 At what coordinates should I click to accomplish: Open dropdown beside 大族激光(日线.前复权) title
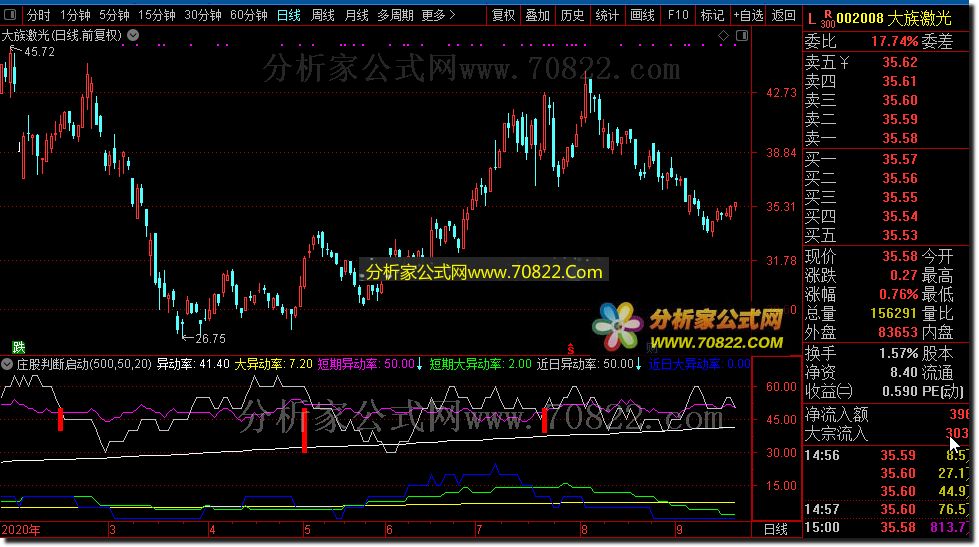133,36
